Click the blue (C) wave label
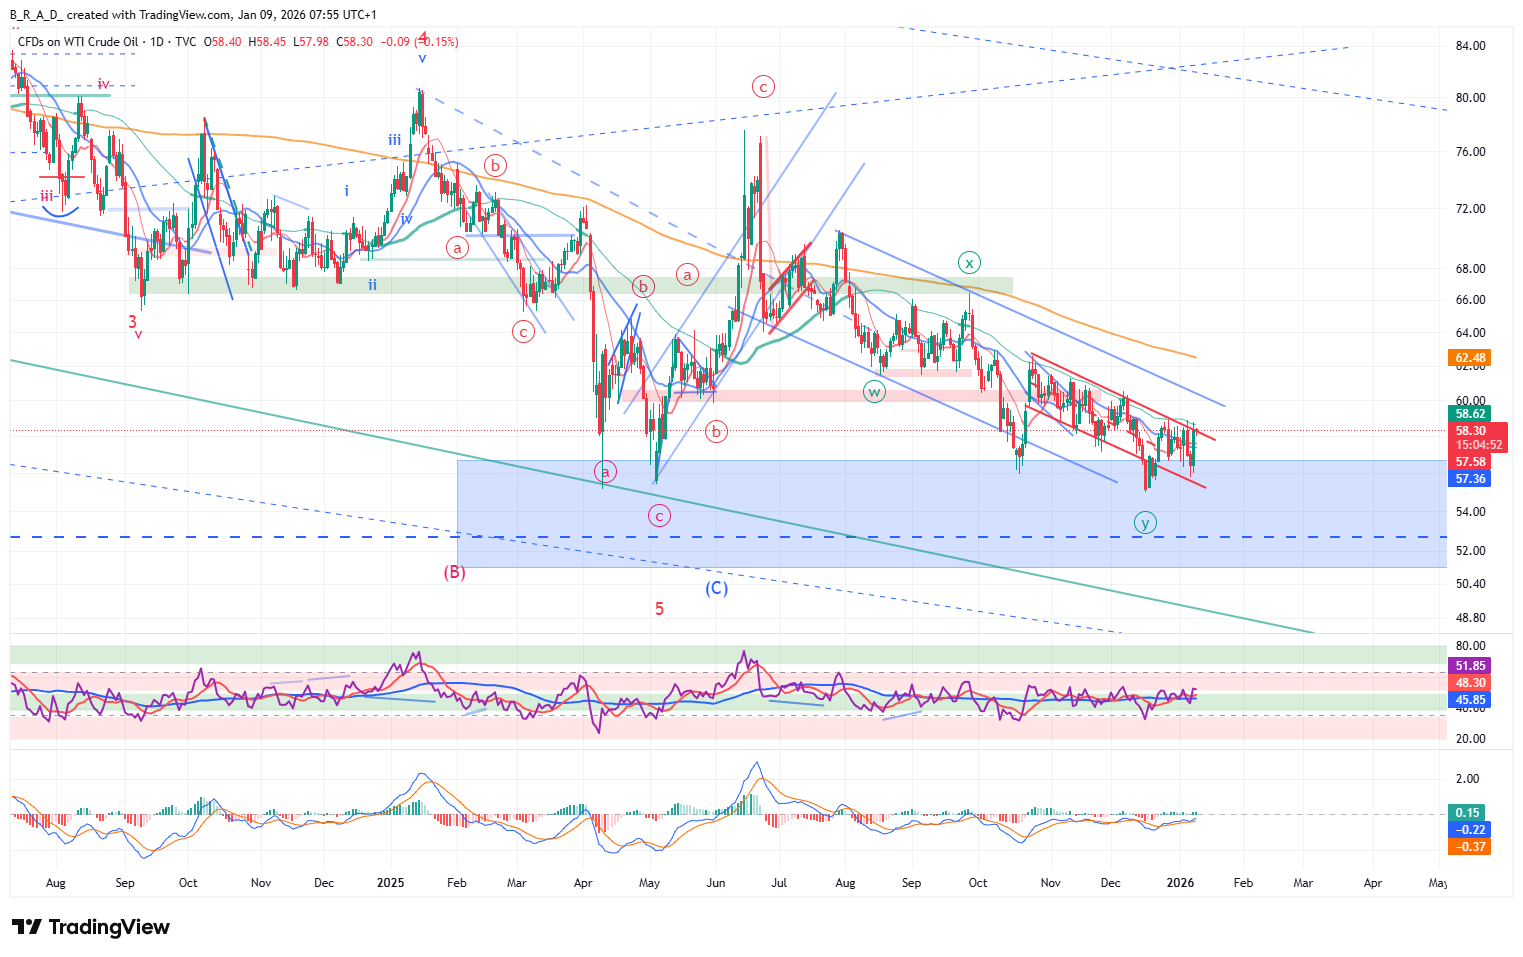The width and height of the screenshot is (1523, 957). tap(716, 588)
